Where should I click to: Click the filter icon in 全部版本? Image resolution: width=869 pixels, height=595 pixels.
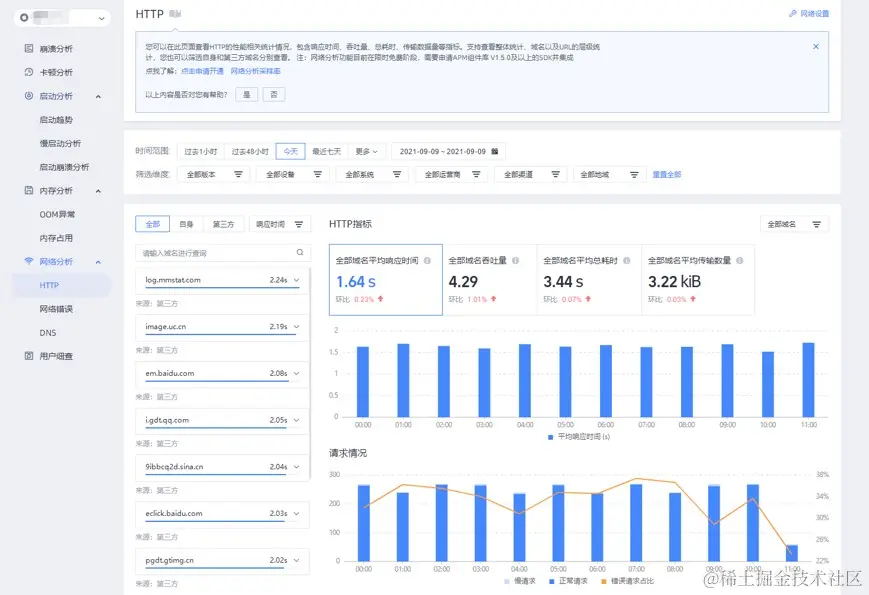point(238,175)
